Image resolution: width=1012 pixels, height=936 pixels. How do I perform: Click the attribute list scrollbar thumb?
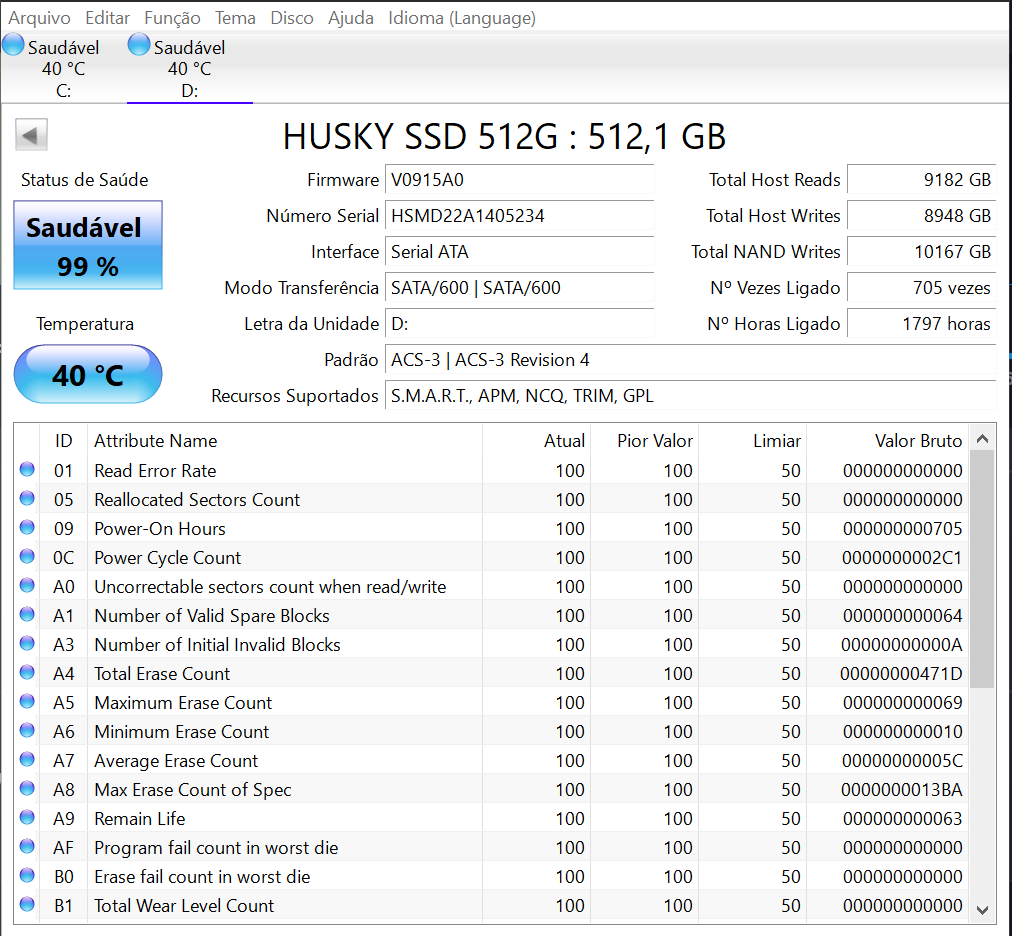pyautogui.click(x=982, y=569)
